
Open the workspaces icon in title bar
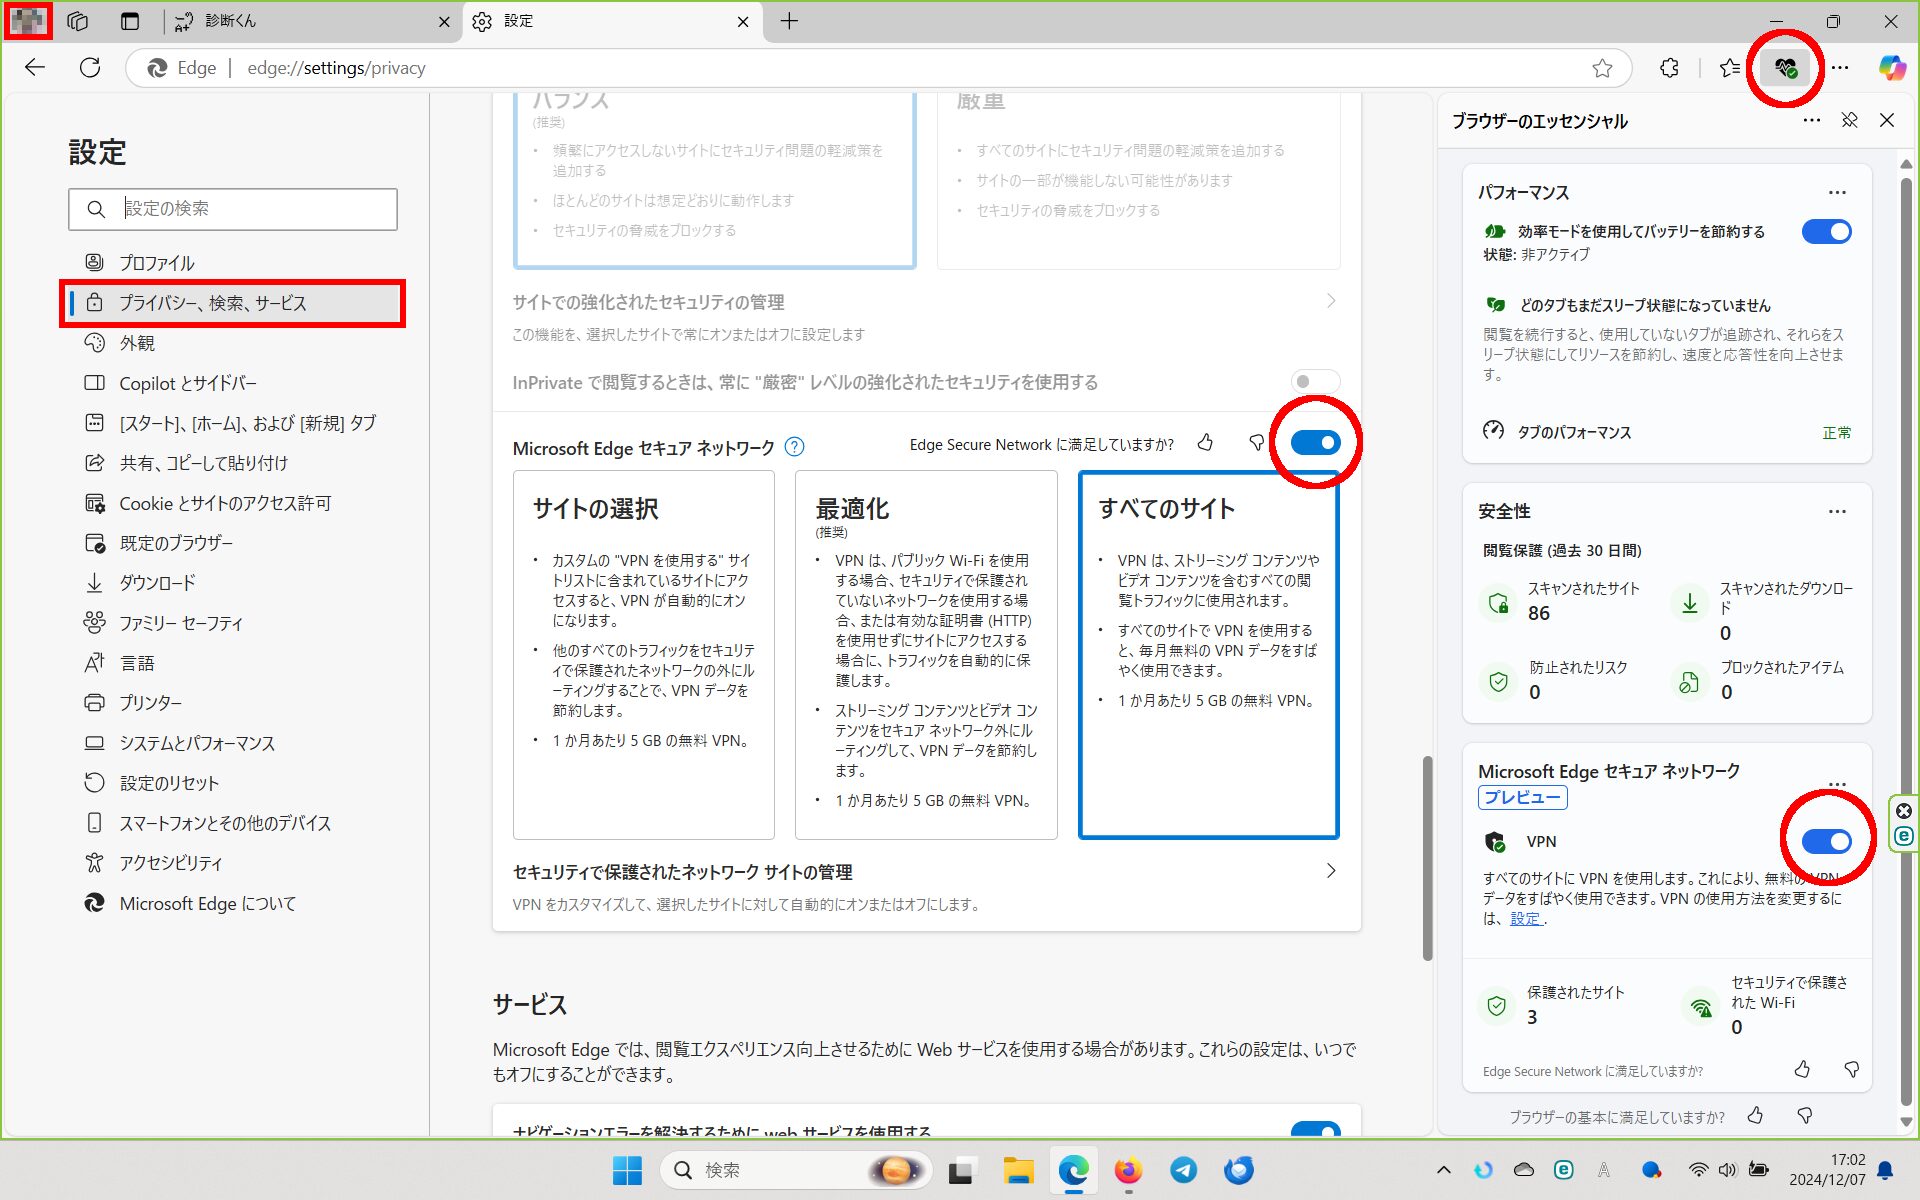(x=78, y=21)
